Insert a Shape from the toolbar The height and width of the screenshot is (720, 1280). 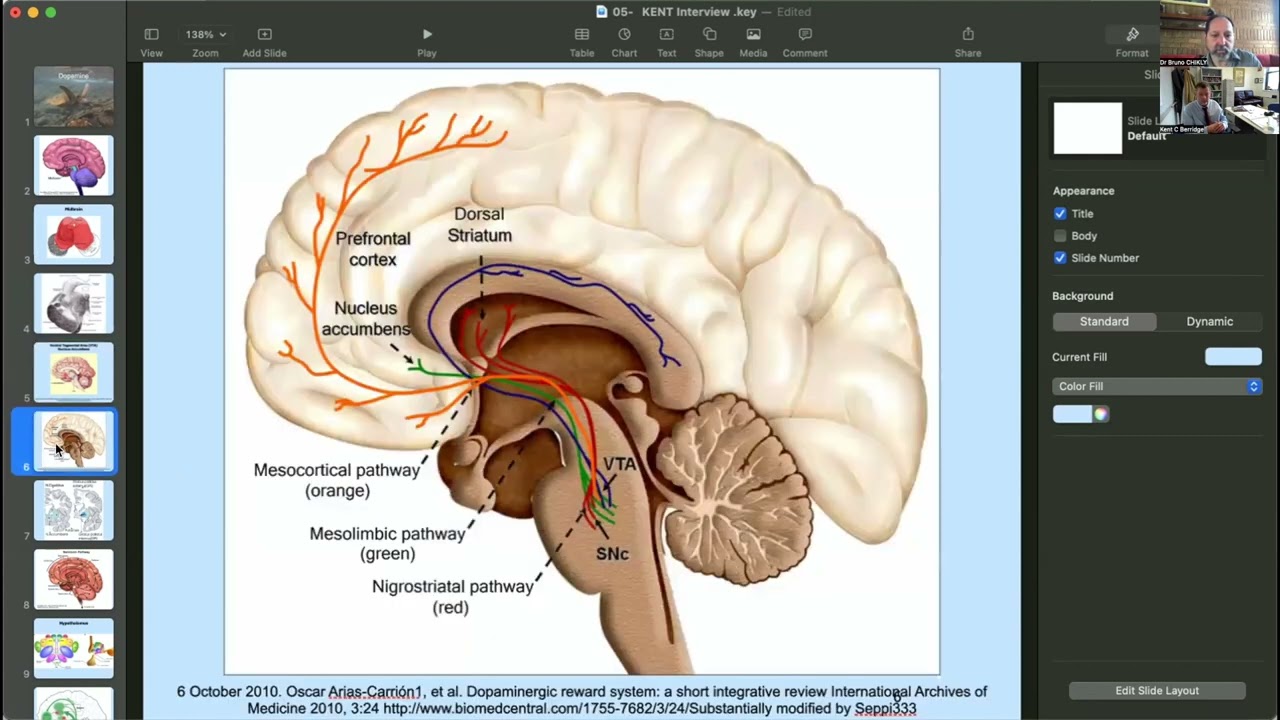click(x=709, y=34)
